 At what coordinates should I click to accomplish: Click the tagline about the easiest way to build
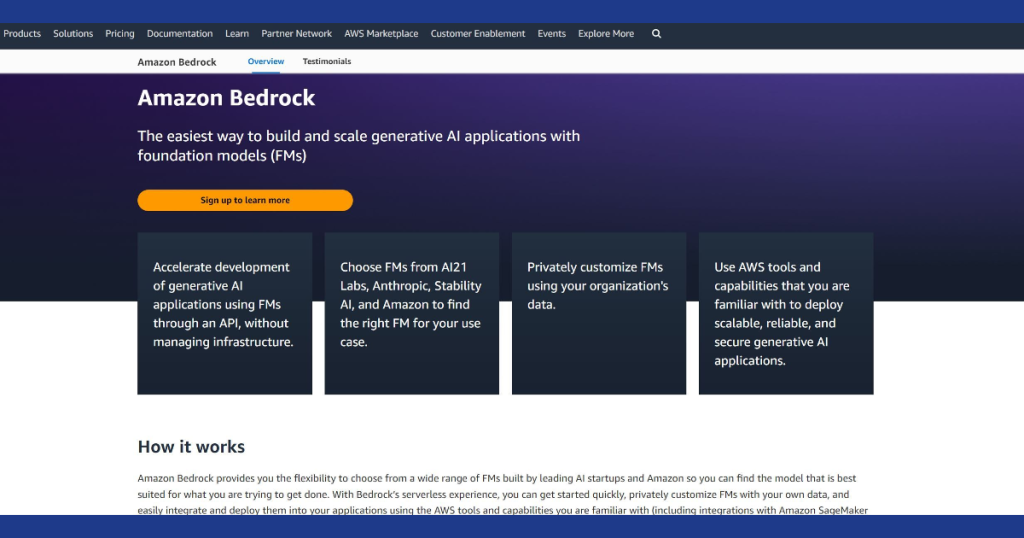(x=359, y=146)
